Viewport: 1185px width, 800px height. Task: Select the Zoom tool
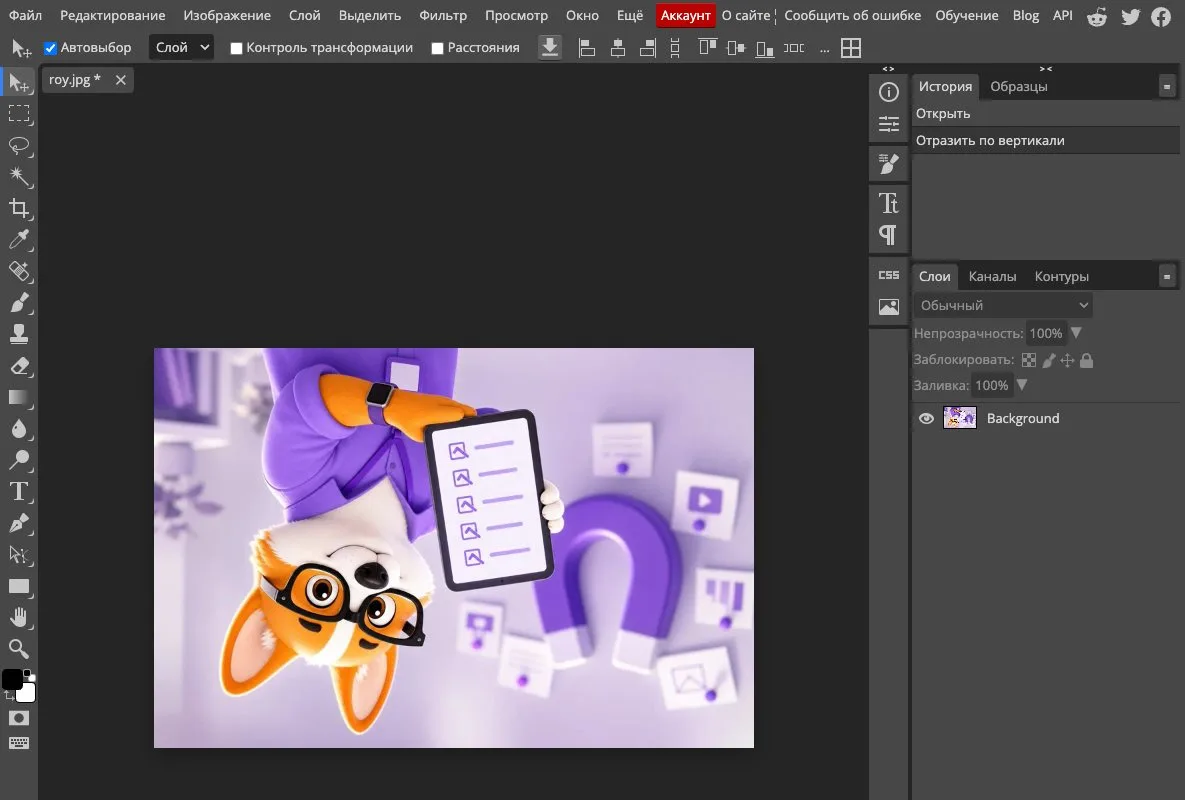pos(19,649)
